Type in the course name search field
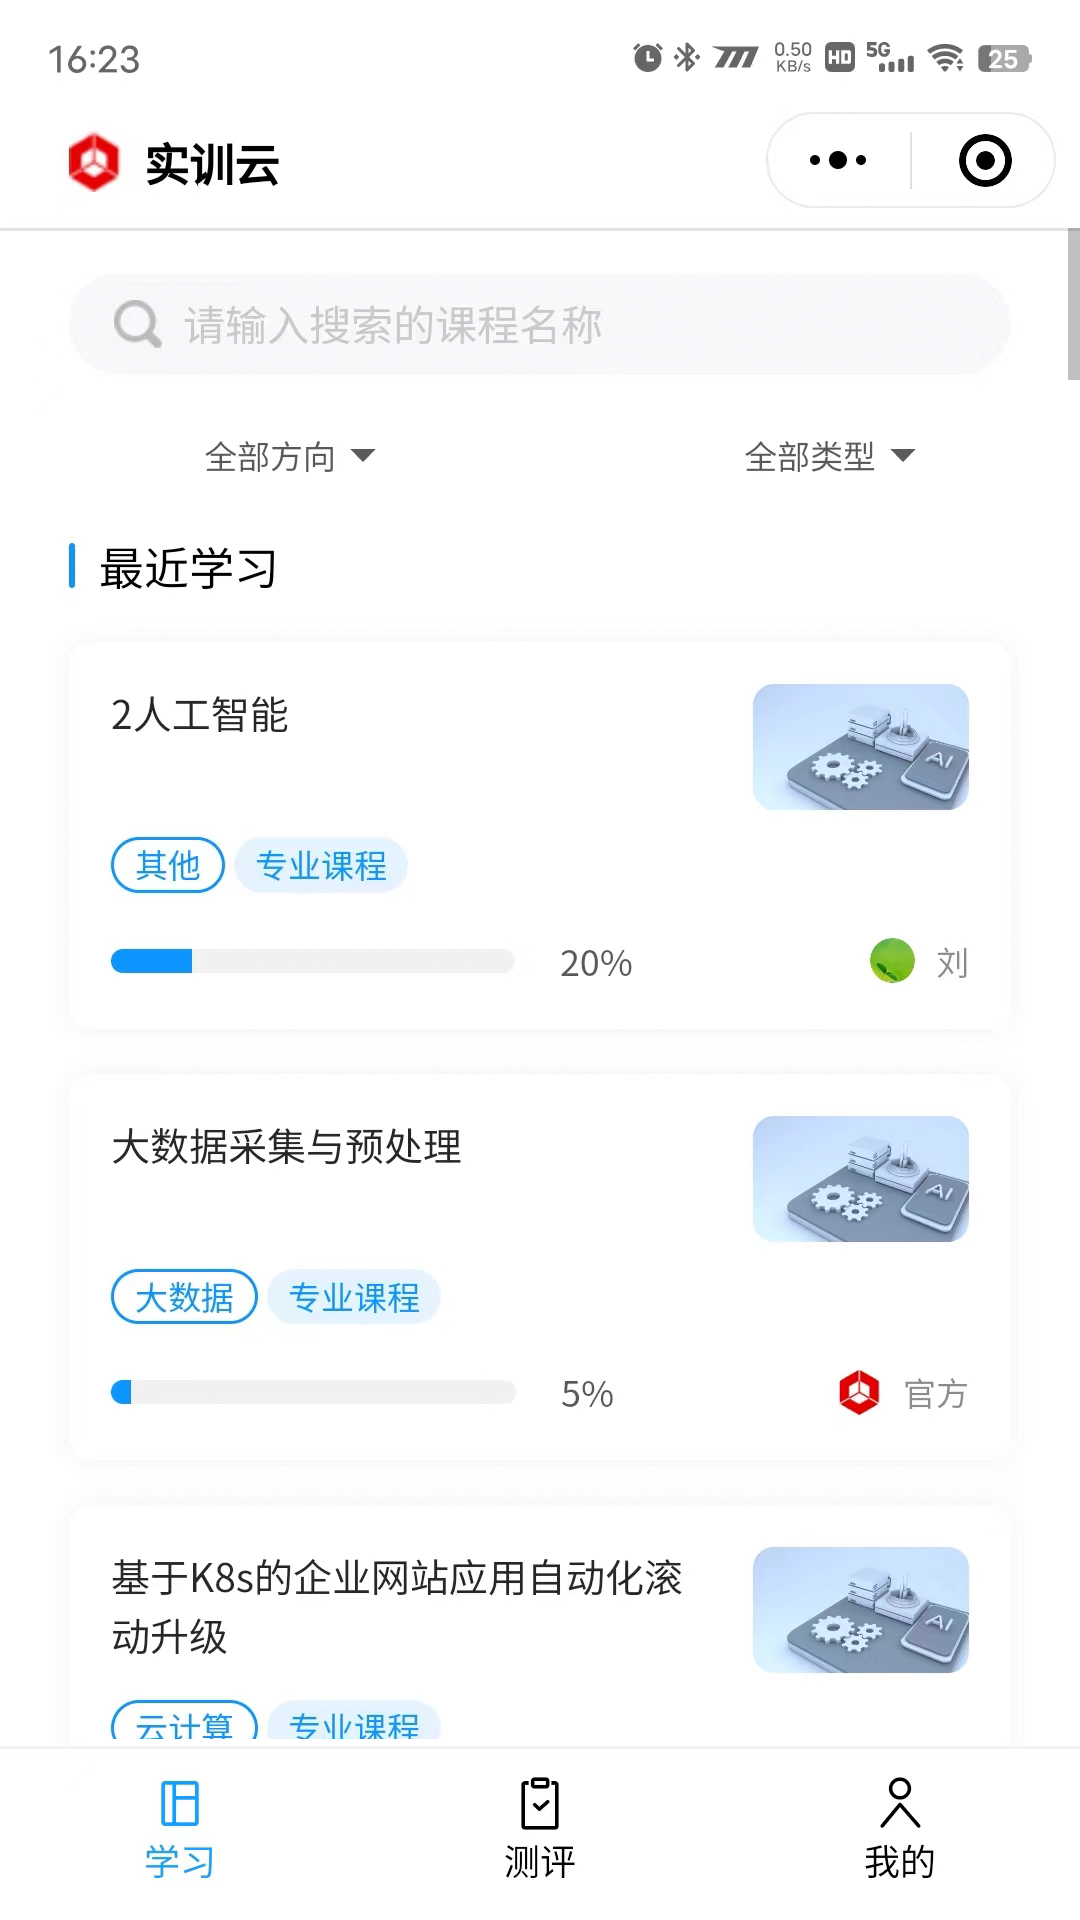 [560, 325]
